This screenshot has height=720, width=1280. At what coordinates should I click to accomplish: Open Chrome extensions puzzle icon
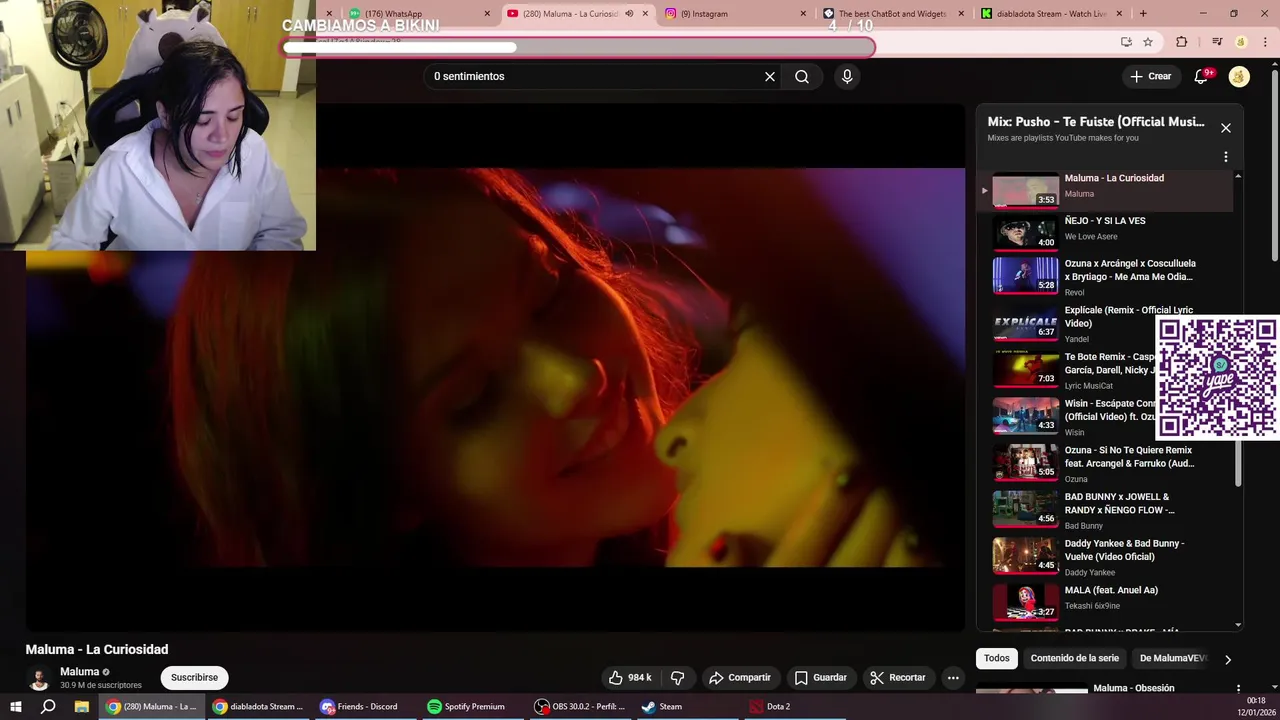click(x=1182, y=42)
